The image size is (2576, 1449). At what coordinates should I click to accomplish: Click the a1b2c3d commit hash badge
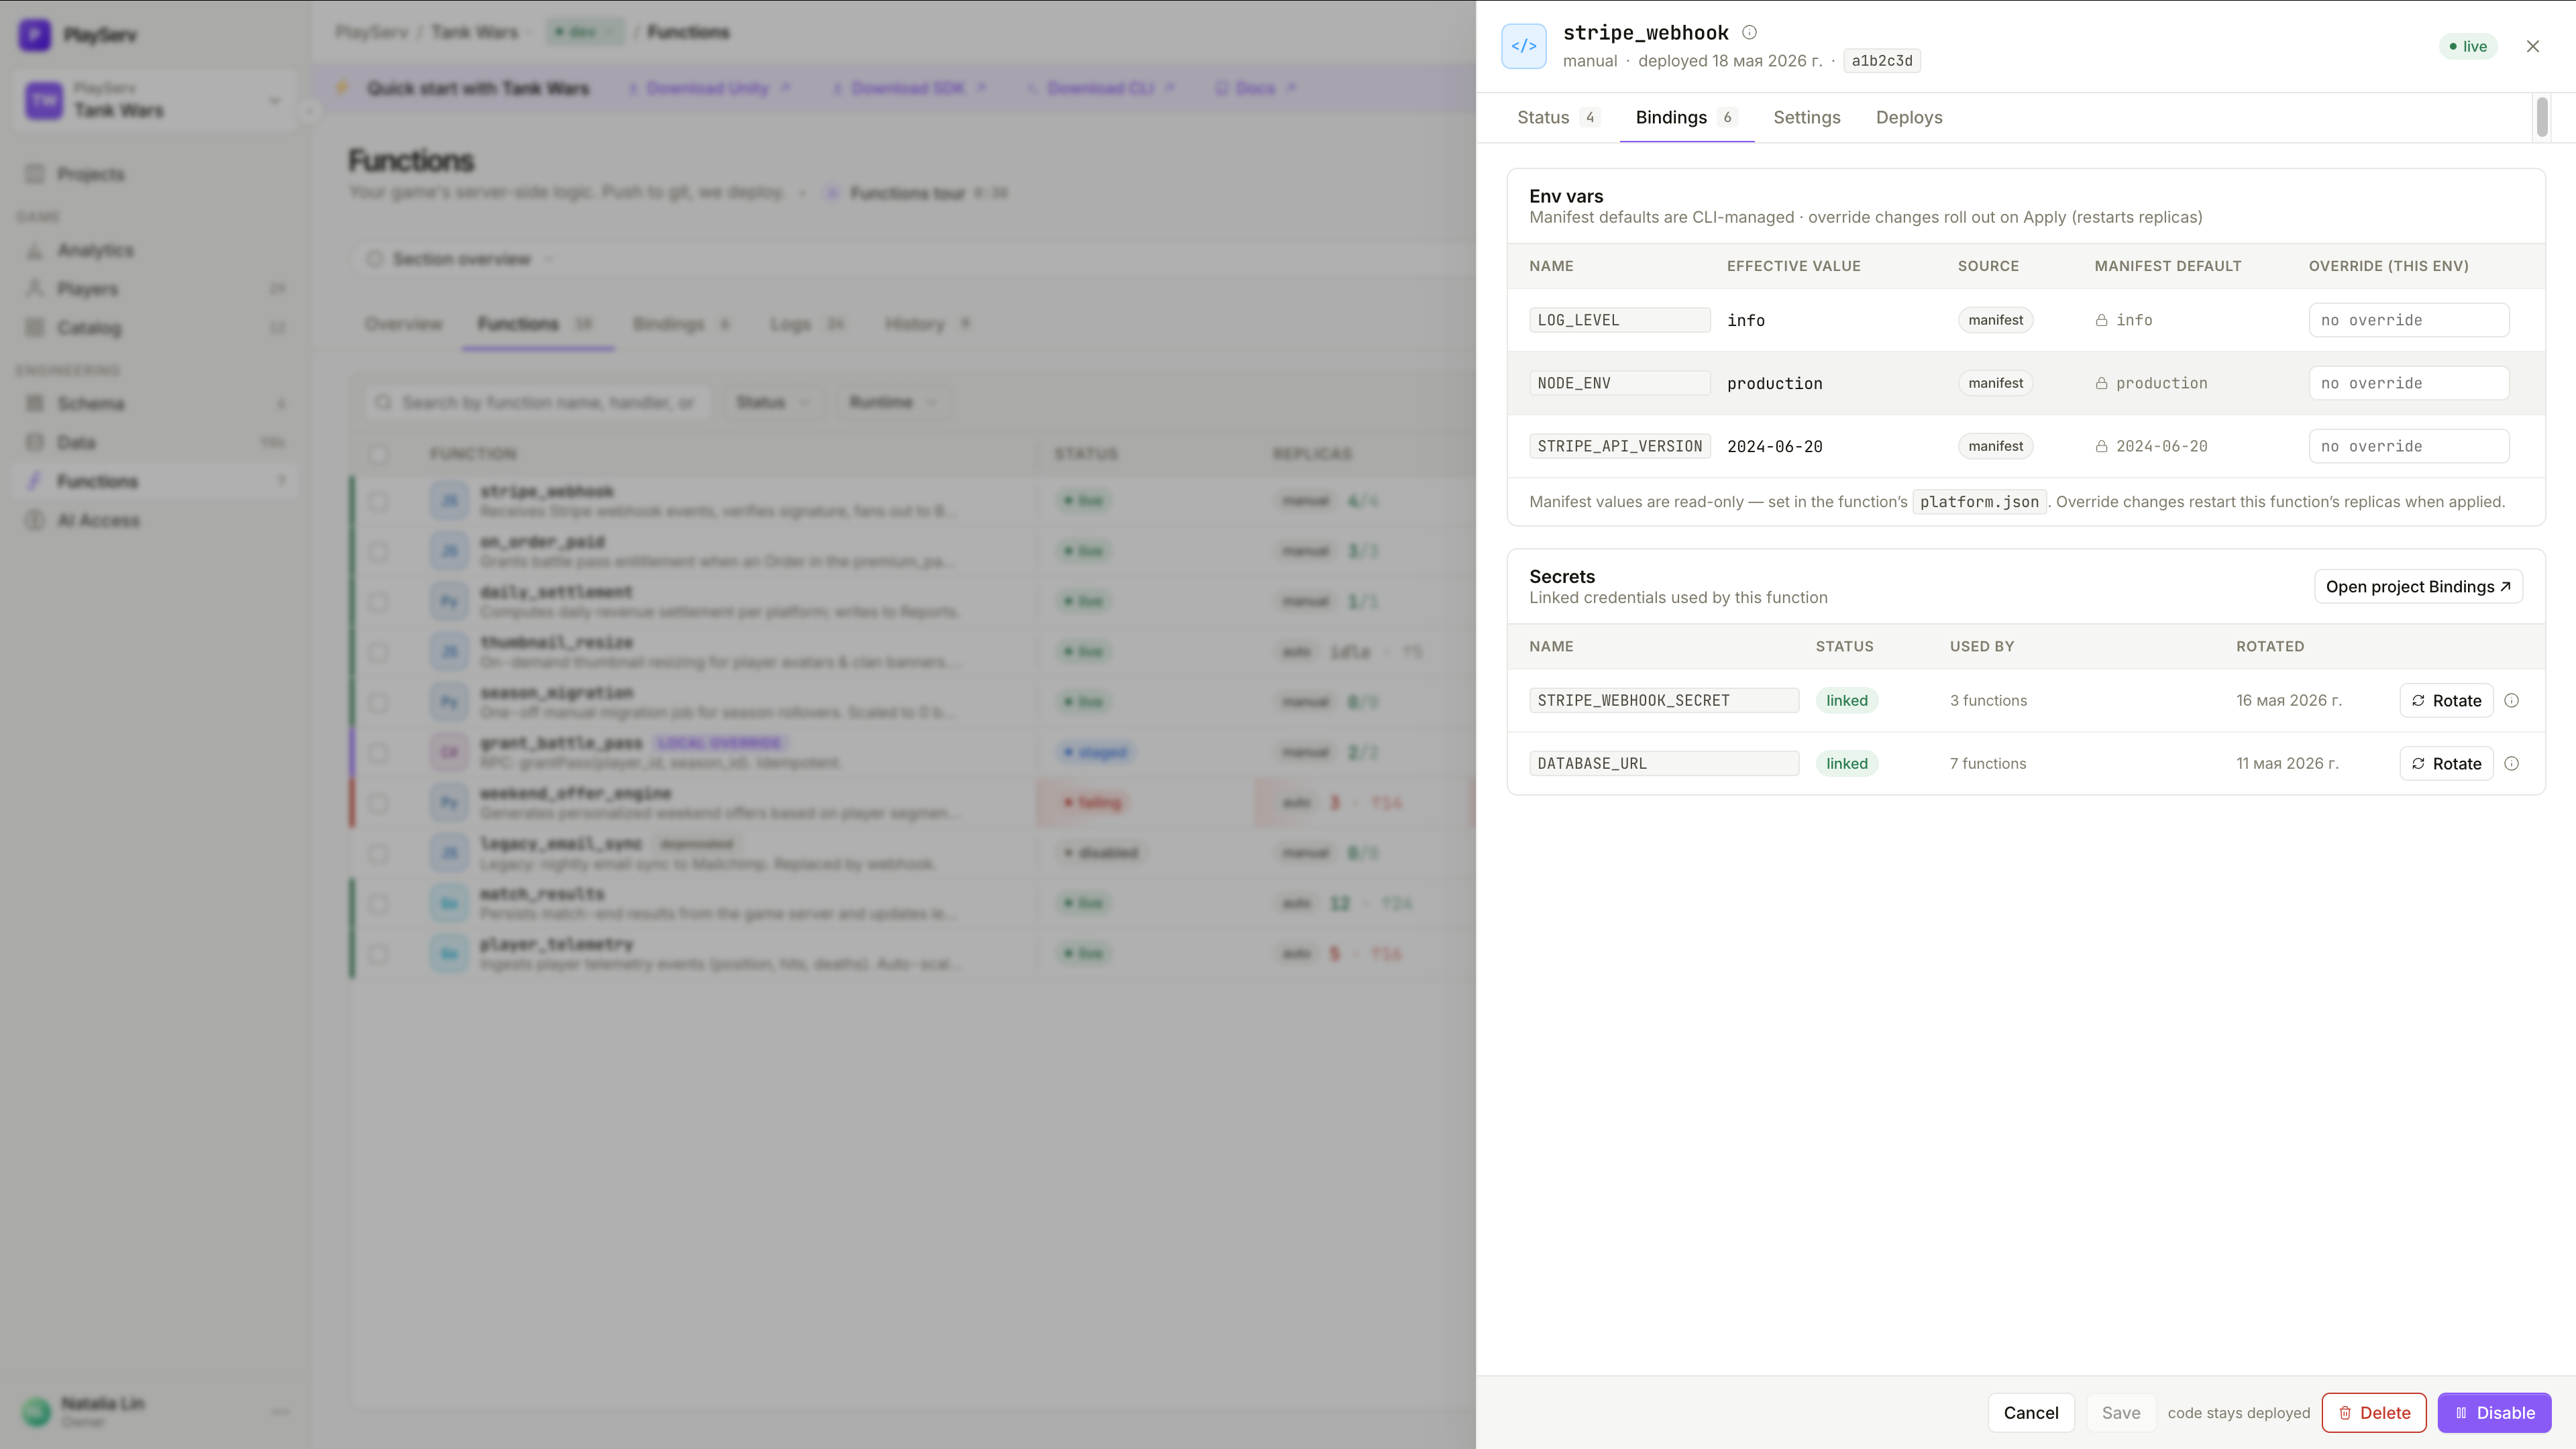click(x=1881, y=61)
